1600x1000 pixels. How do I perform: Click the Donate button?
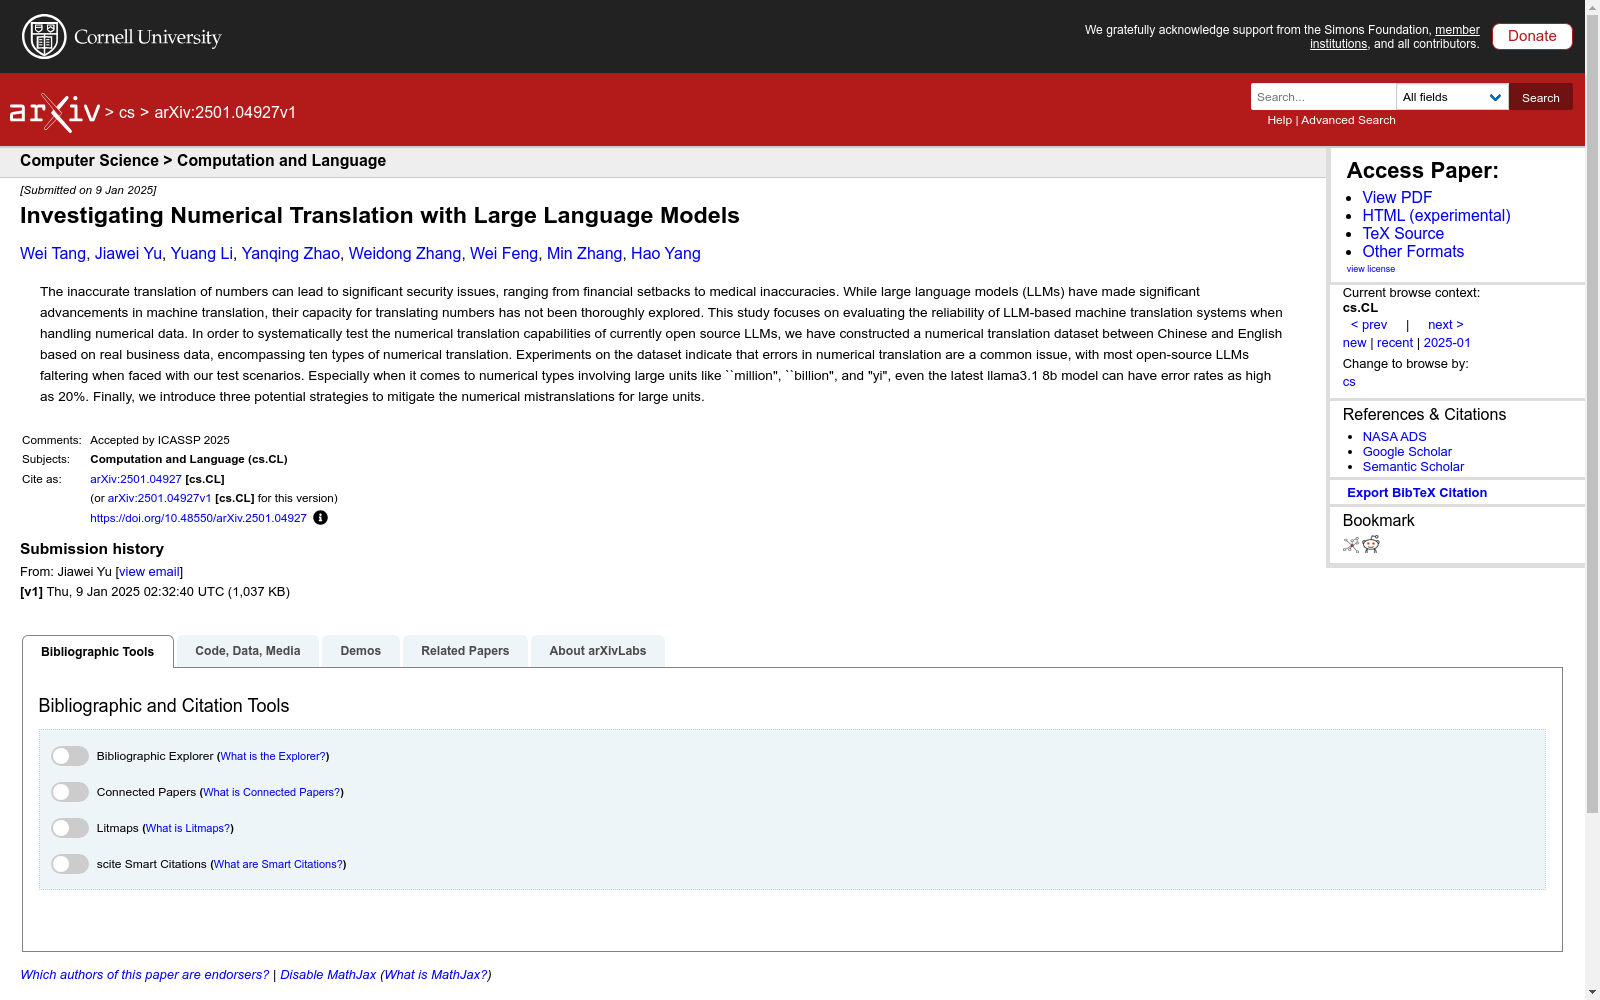1532,36
